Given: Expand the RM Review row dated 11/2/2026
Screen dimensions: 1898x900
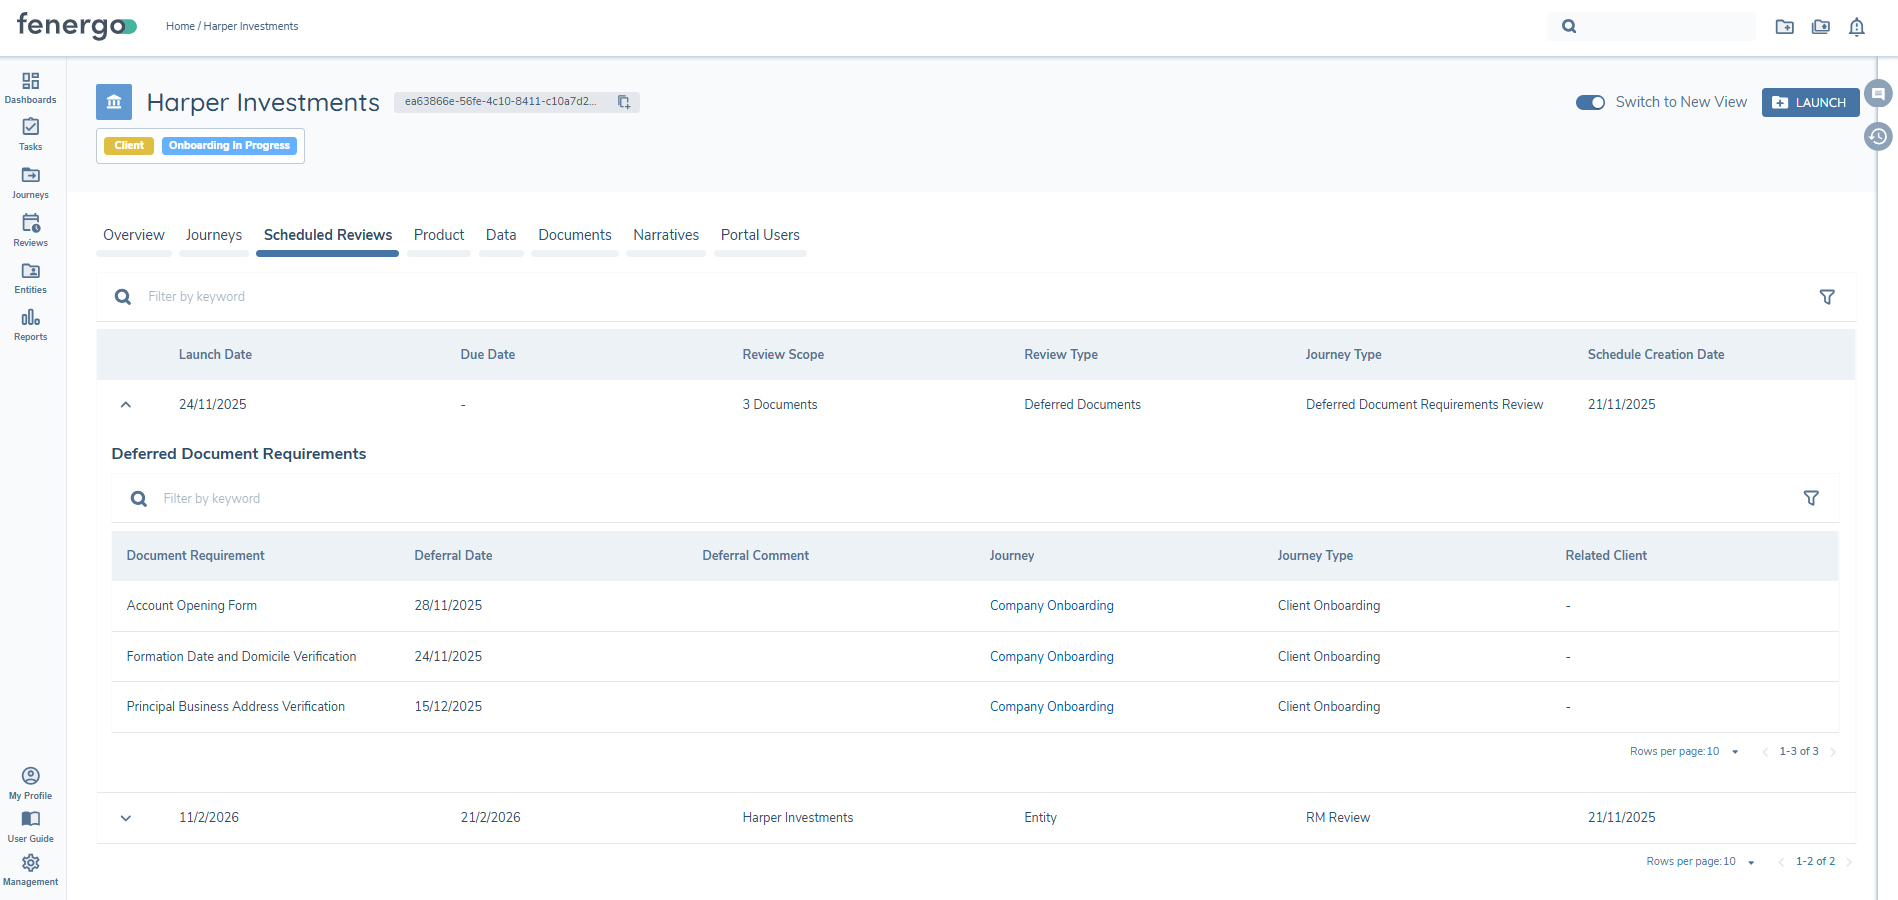Looking at the screenshot, I should [x=125, y=817].
